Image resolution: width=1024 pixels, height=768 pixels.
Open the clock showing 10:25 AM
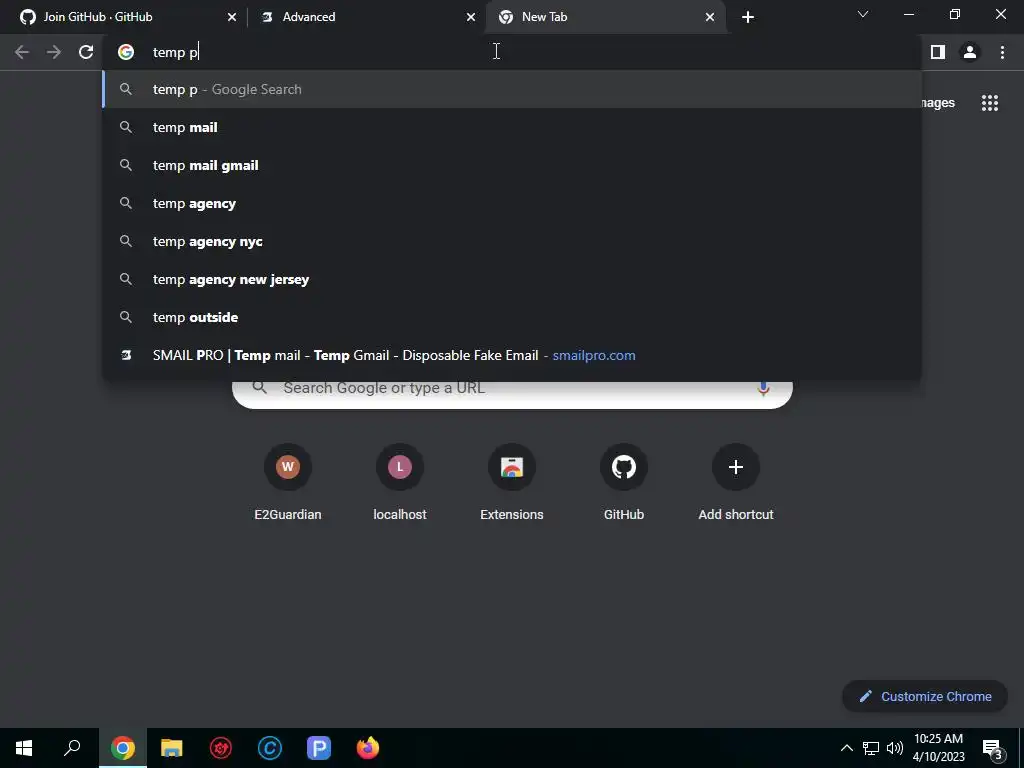tap(938, 748)
